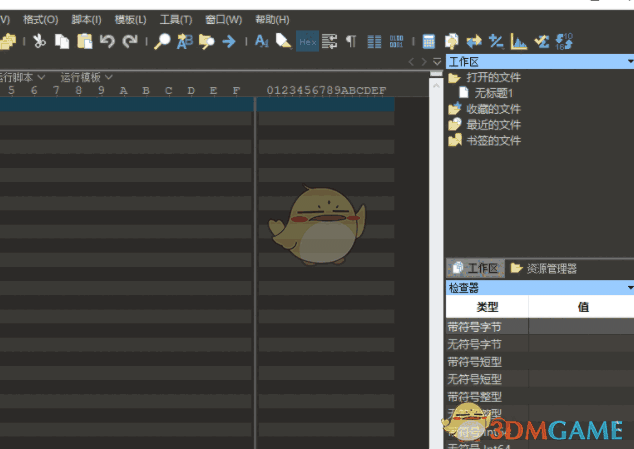Select the 带符号整型 inspector row

[540, 396]
